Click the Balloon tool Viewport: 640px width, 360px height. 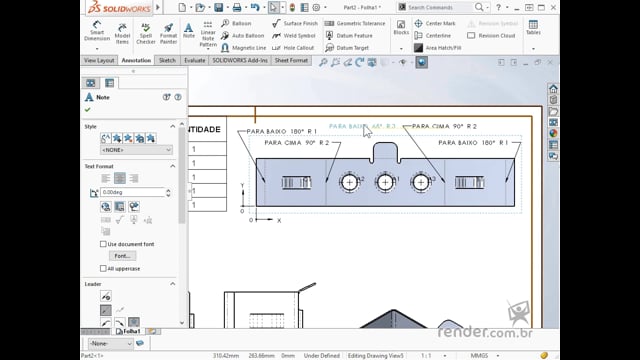coord(236,23)
